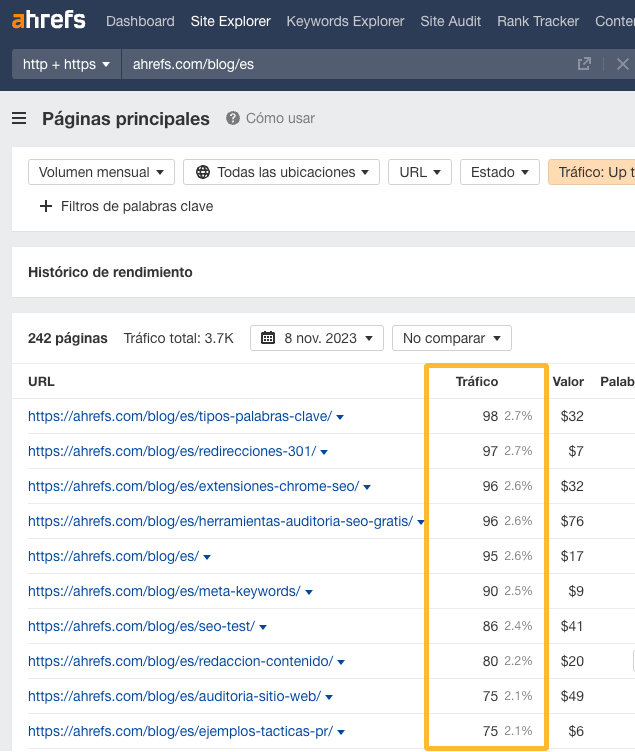
Task: Open the tipos-palabras-clave link
Action: pyautogui.click(x=180, y=416)
